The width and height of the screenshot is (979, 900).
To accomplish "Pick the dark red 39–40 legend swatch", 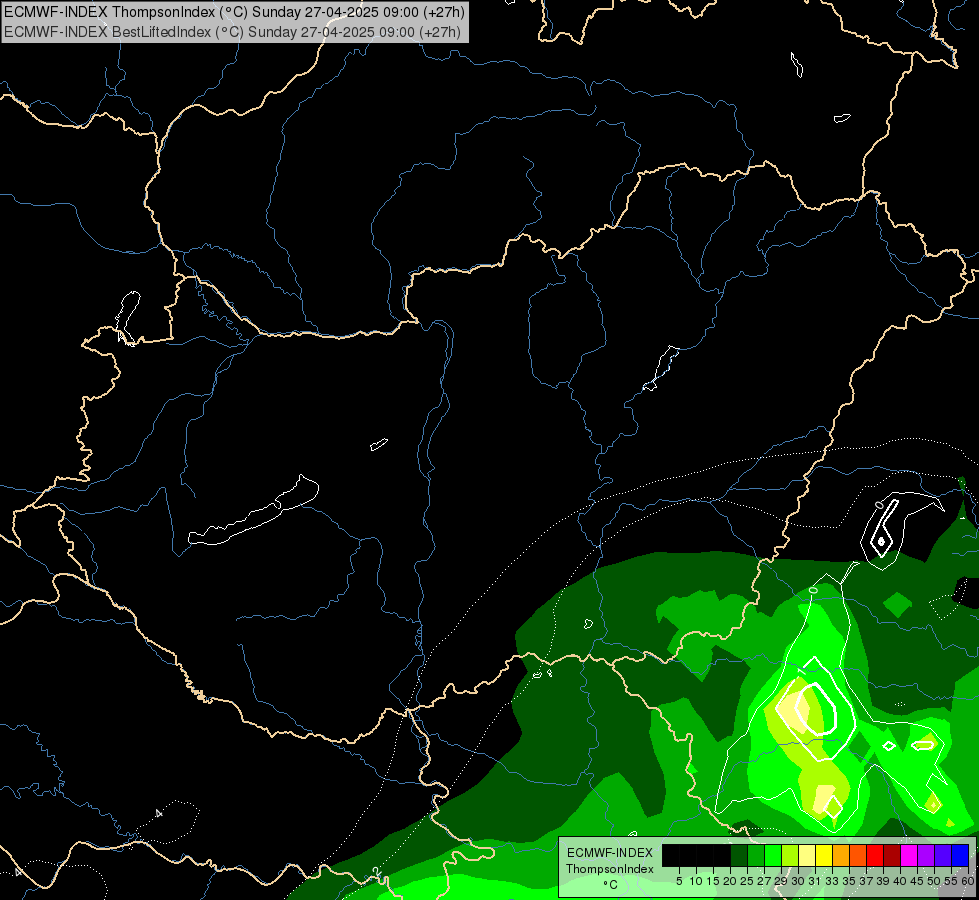I will (x=892, y=855).
